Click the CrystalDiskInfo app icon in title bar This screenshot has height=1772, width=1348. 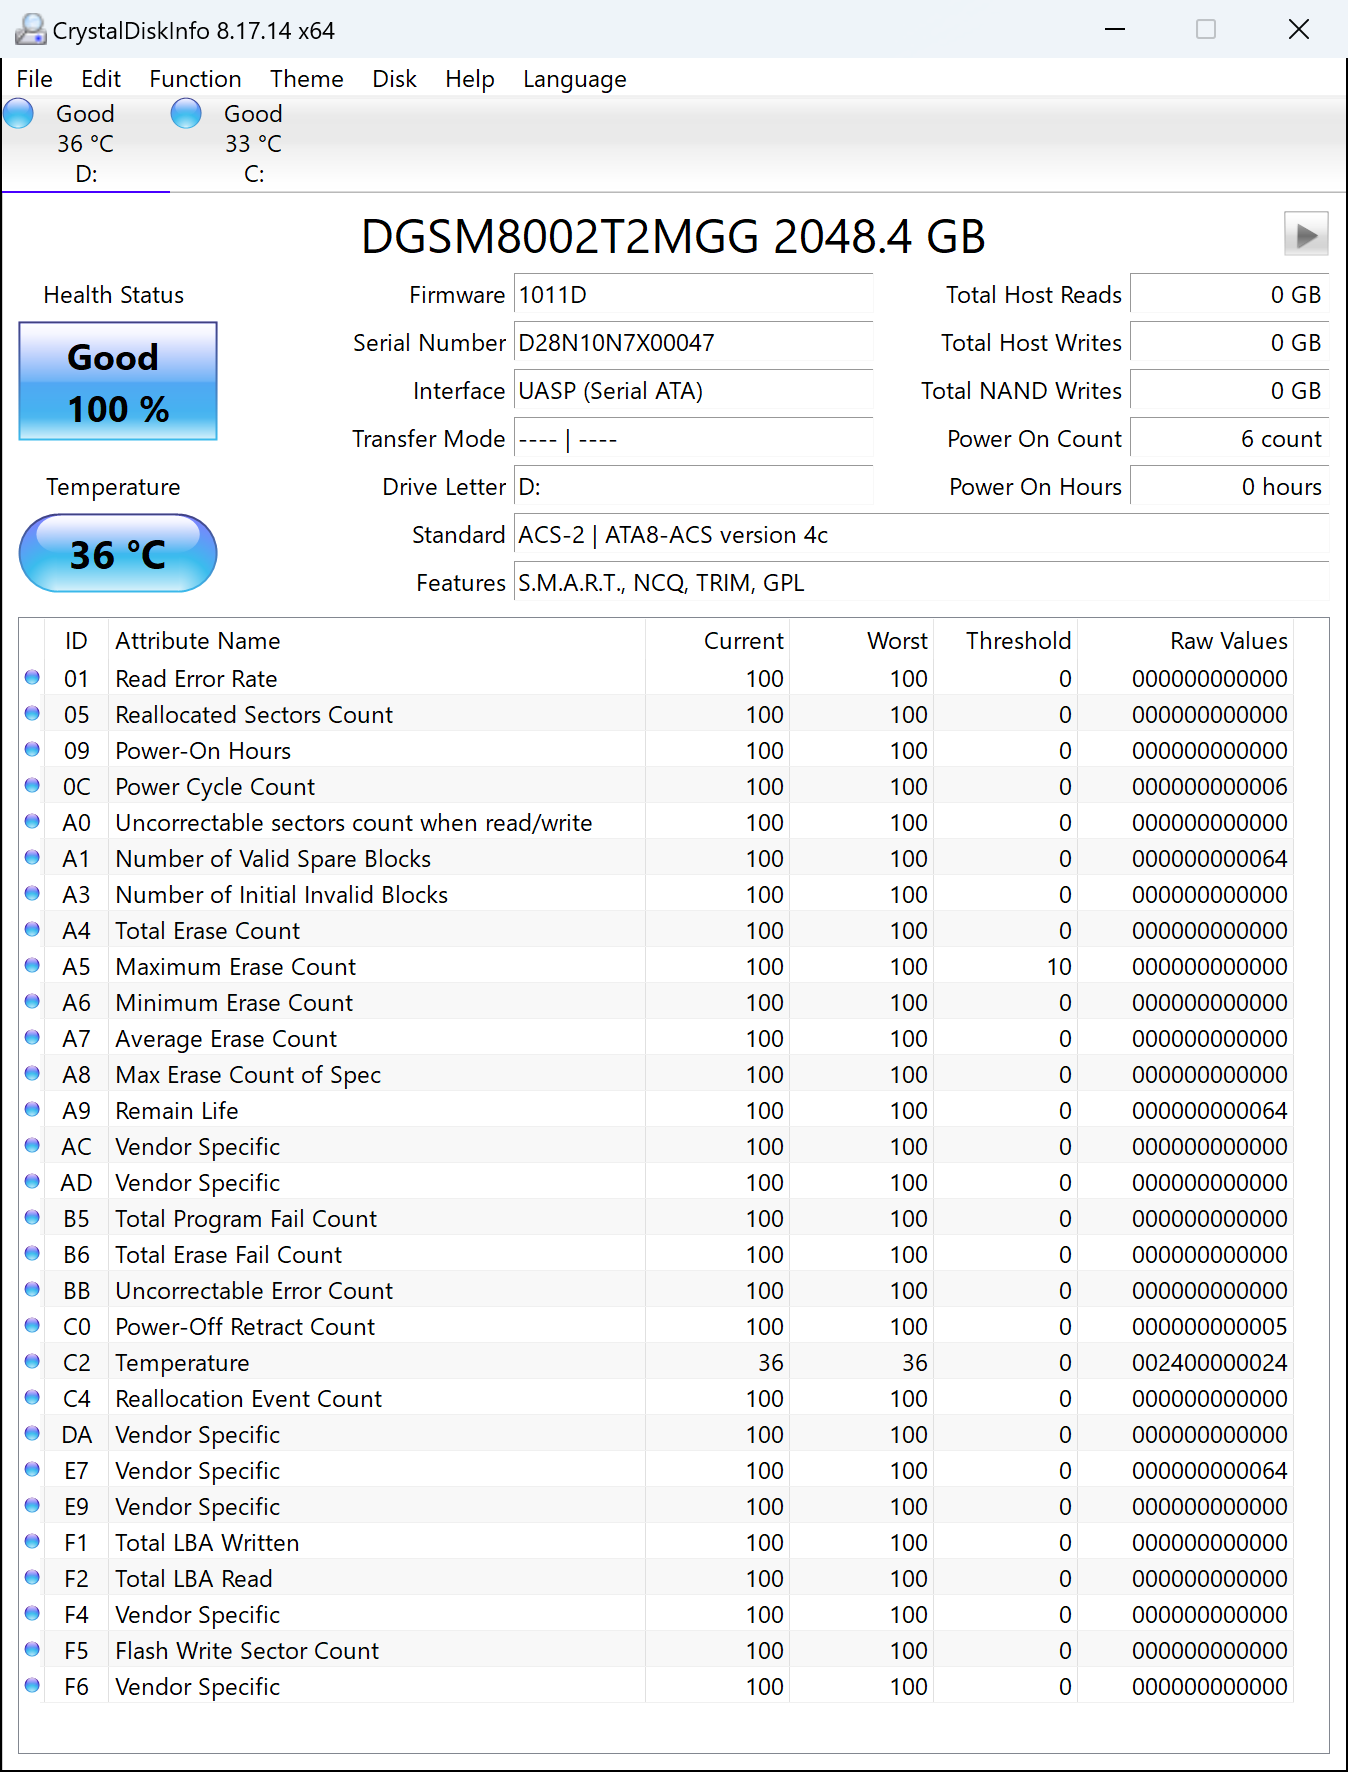click(x=30, y=30)
